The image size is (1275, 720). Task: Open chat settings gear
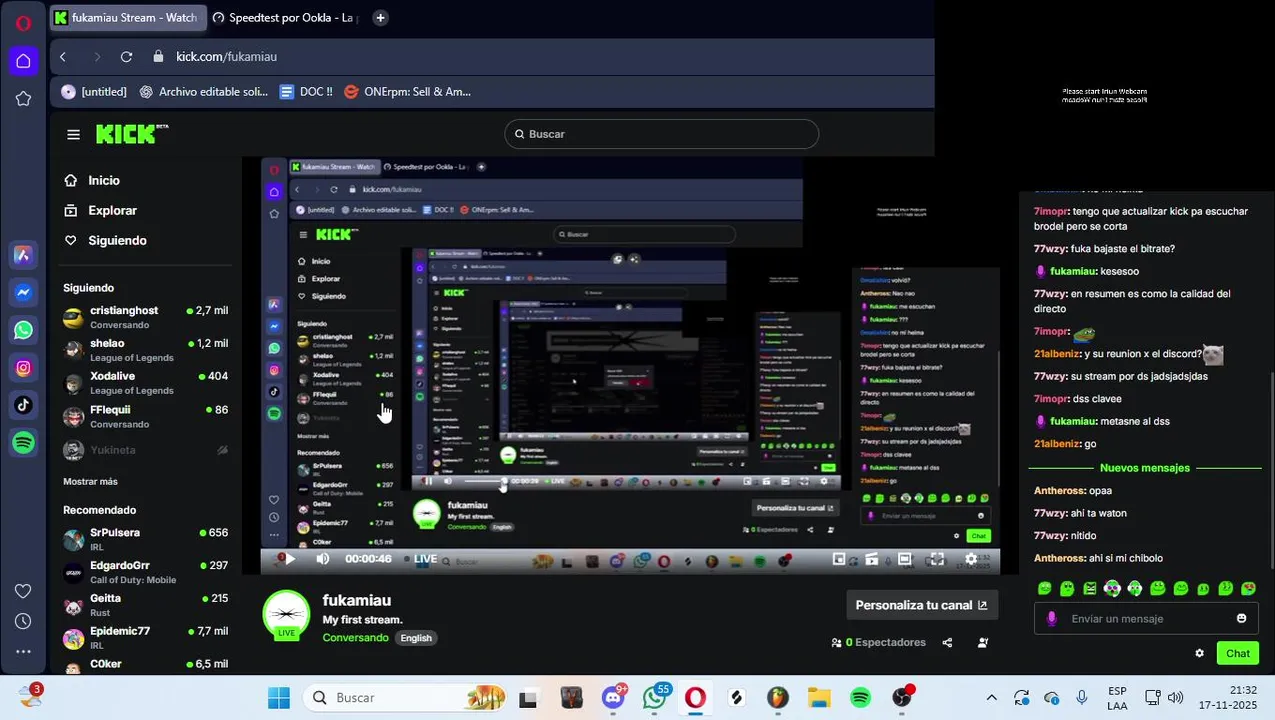[1199, 653]
